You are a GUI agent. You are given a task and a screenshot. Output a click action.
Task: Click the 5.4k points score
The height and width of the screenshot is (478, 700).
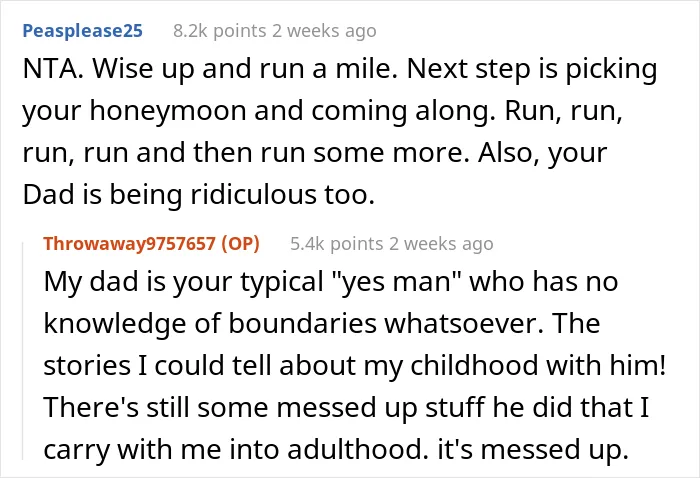[x=337, y=244]
